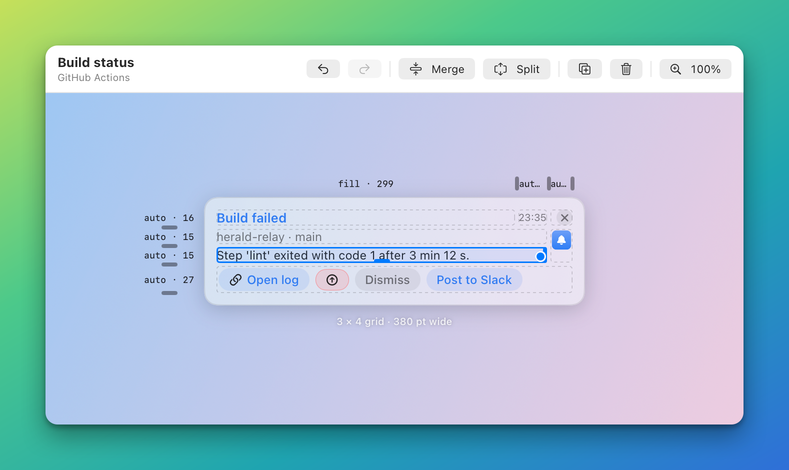This screenshot has width=789, height=470.
Task: Click row divider handle below 'auto · 16'
Action: (x=169, y=227)
